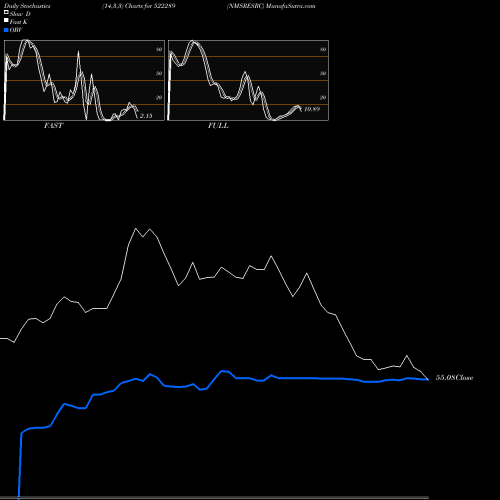The height and width of the screenshot is (500, 500).
Task: Click the 10.89 value in FULL chart
Action: (312, 109)
